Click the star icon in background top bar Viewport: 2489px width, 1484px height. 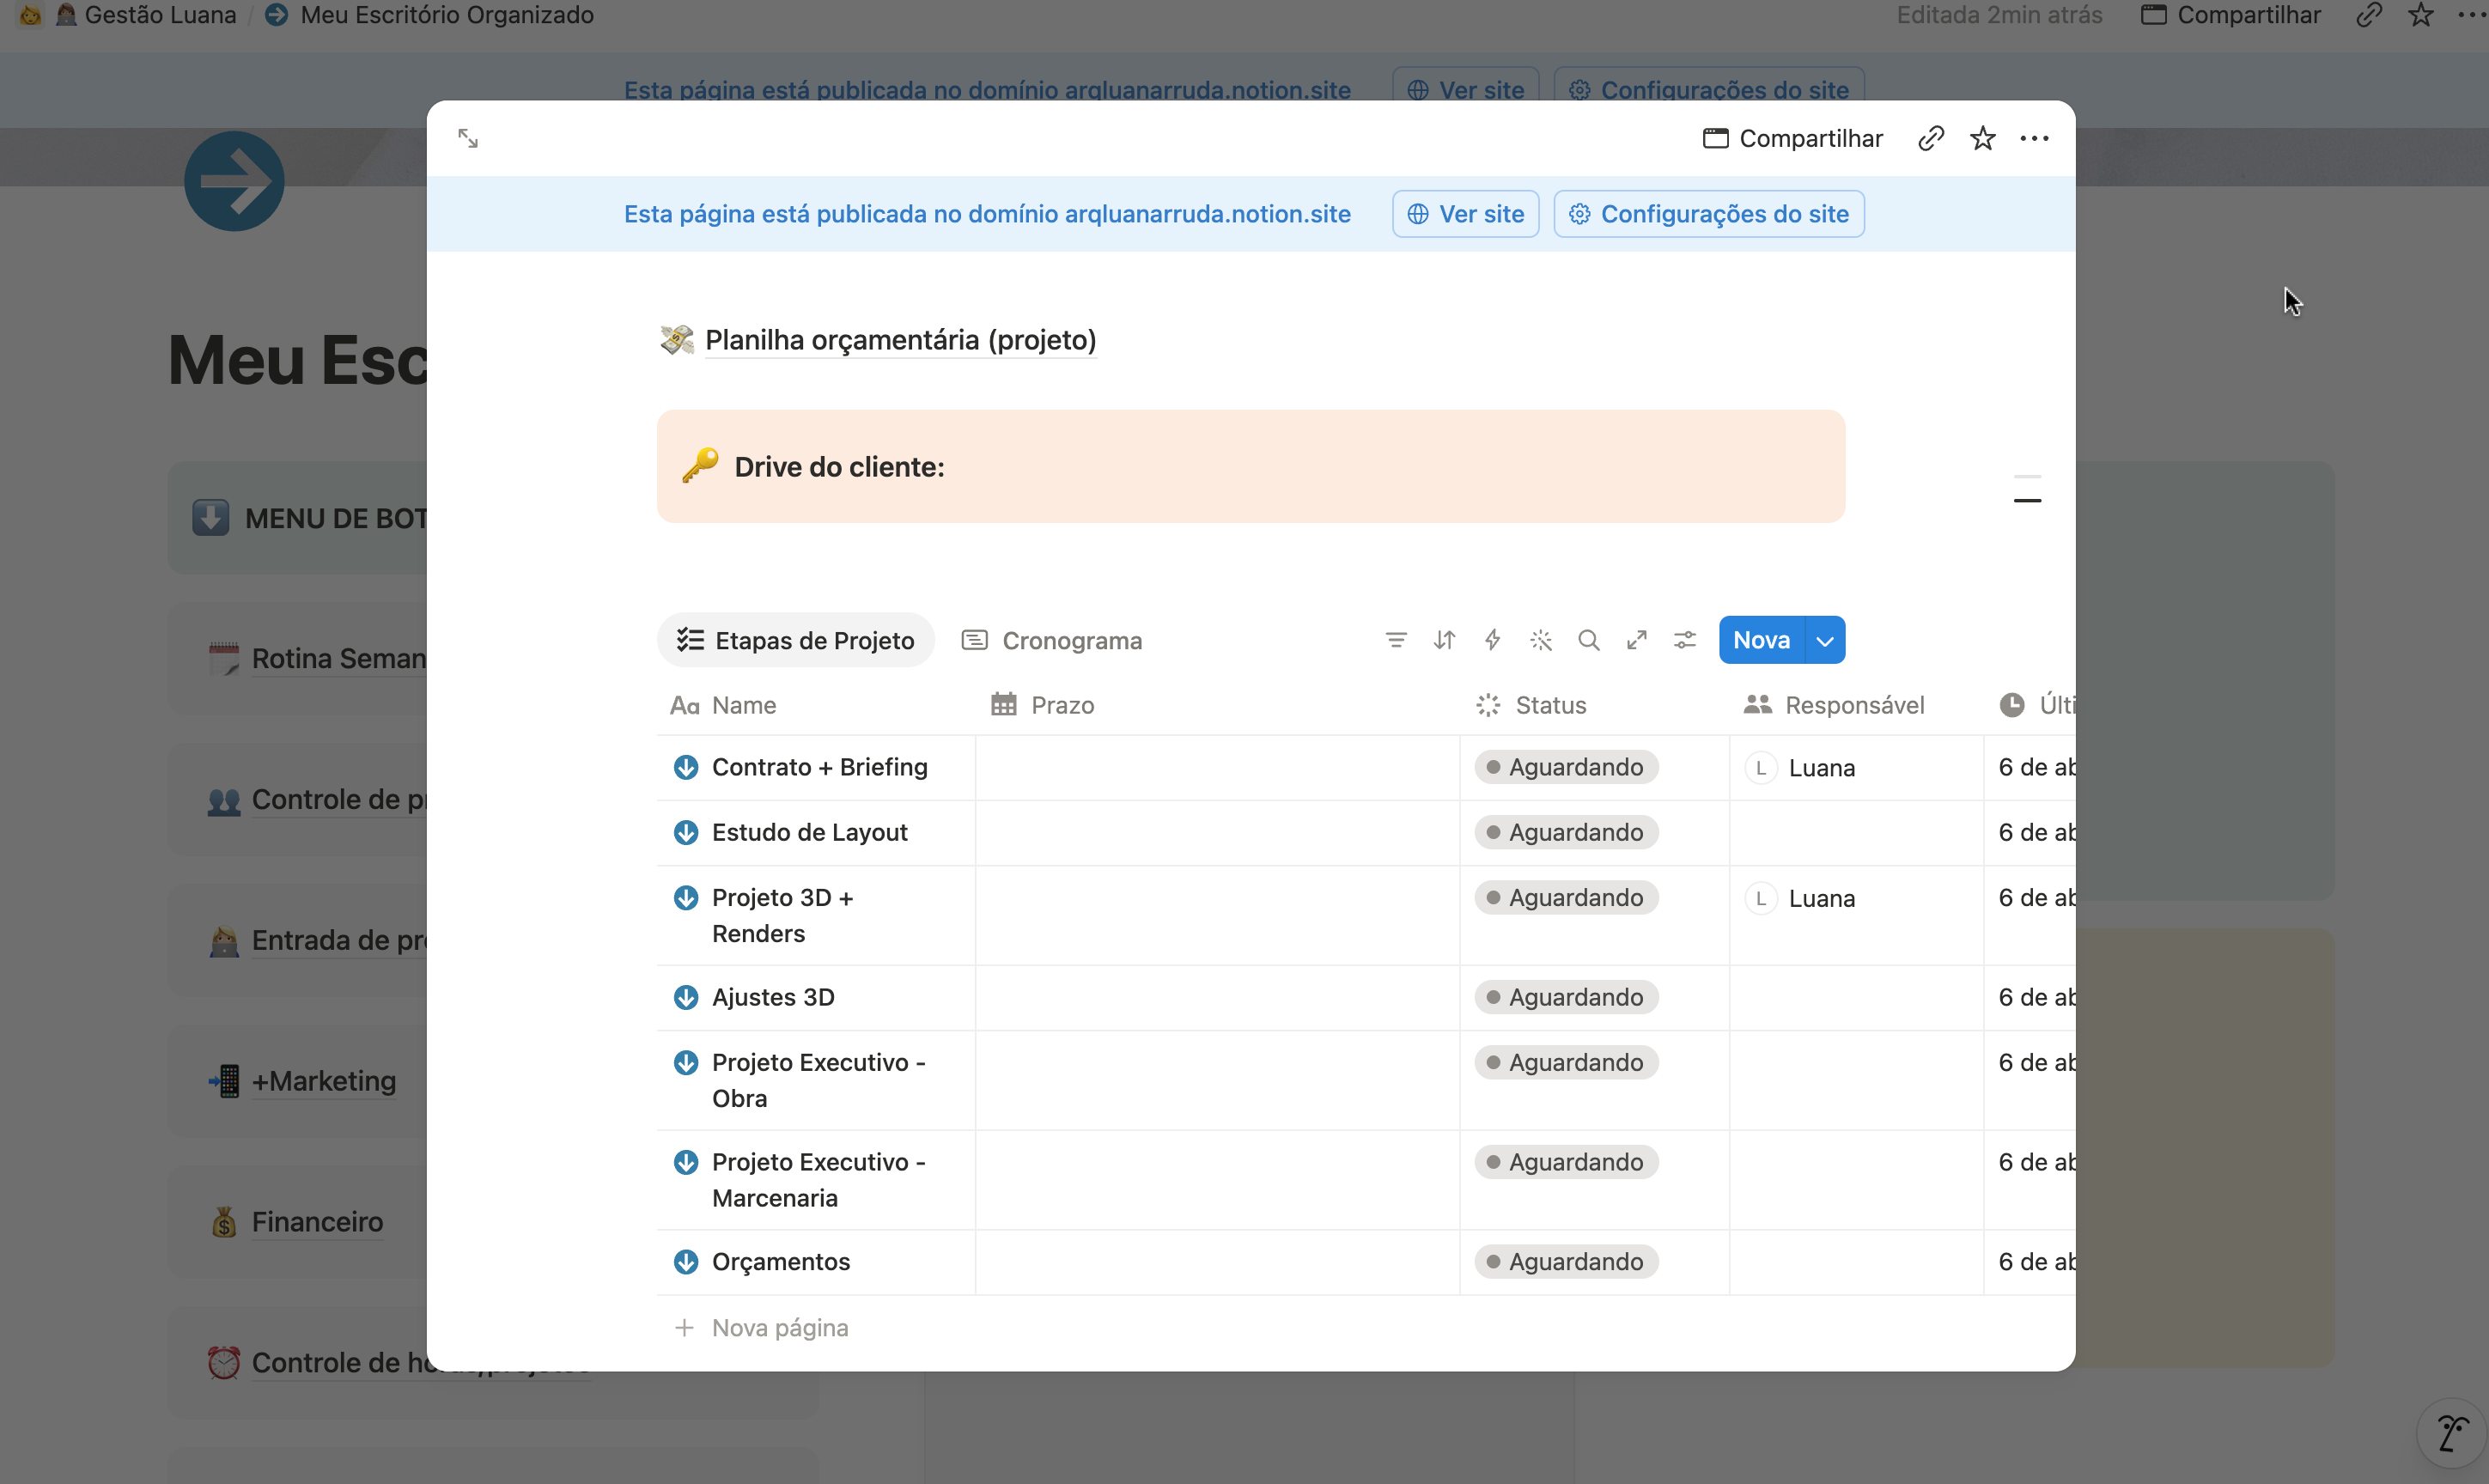point(2421,15)
